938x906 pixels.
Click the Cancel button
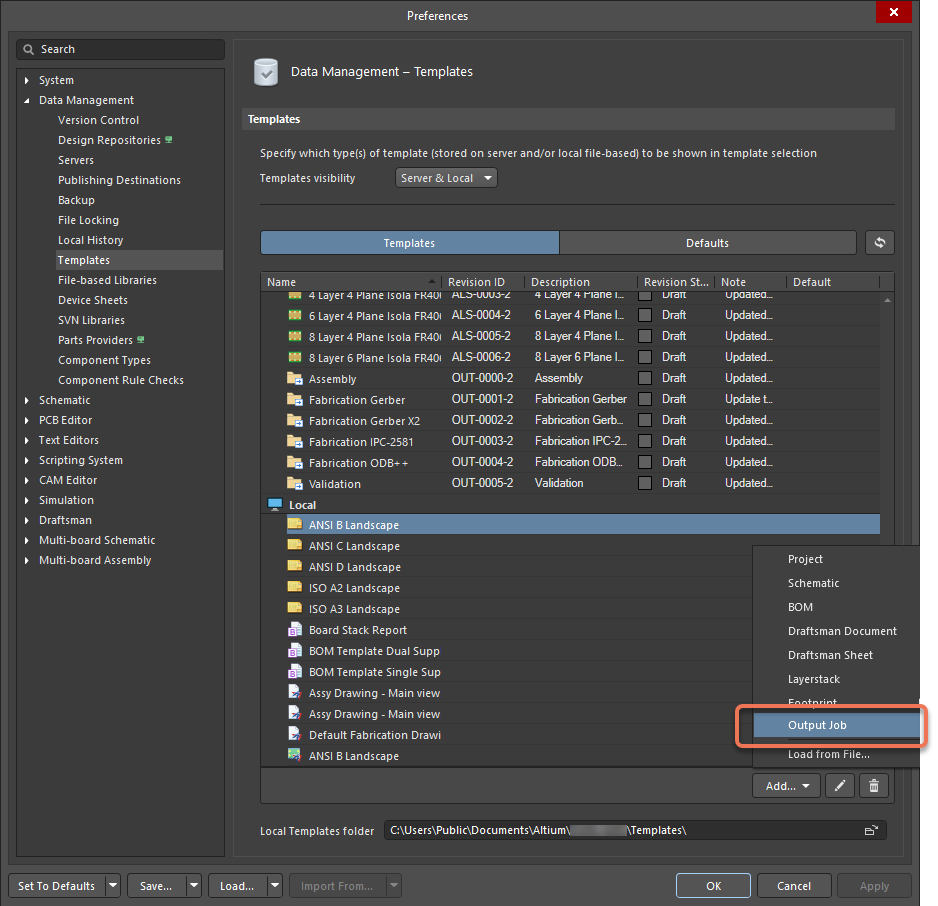(x=794, y=886)
